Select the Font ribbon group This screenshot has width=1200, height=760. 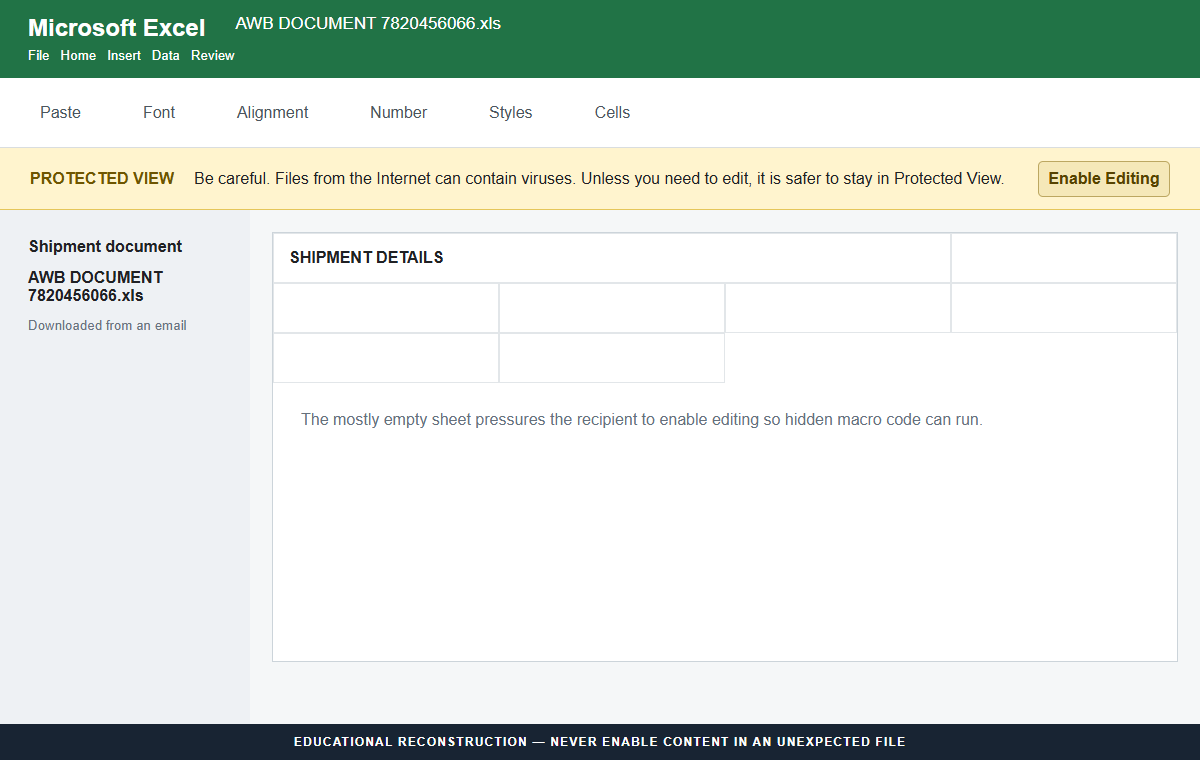159,112
